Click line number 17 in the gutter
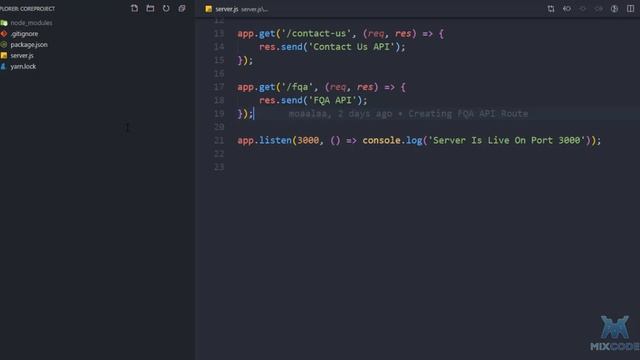The height and width of the screenshot is (360, 640). pyautogui.click(x=219, y=87)
